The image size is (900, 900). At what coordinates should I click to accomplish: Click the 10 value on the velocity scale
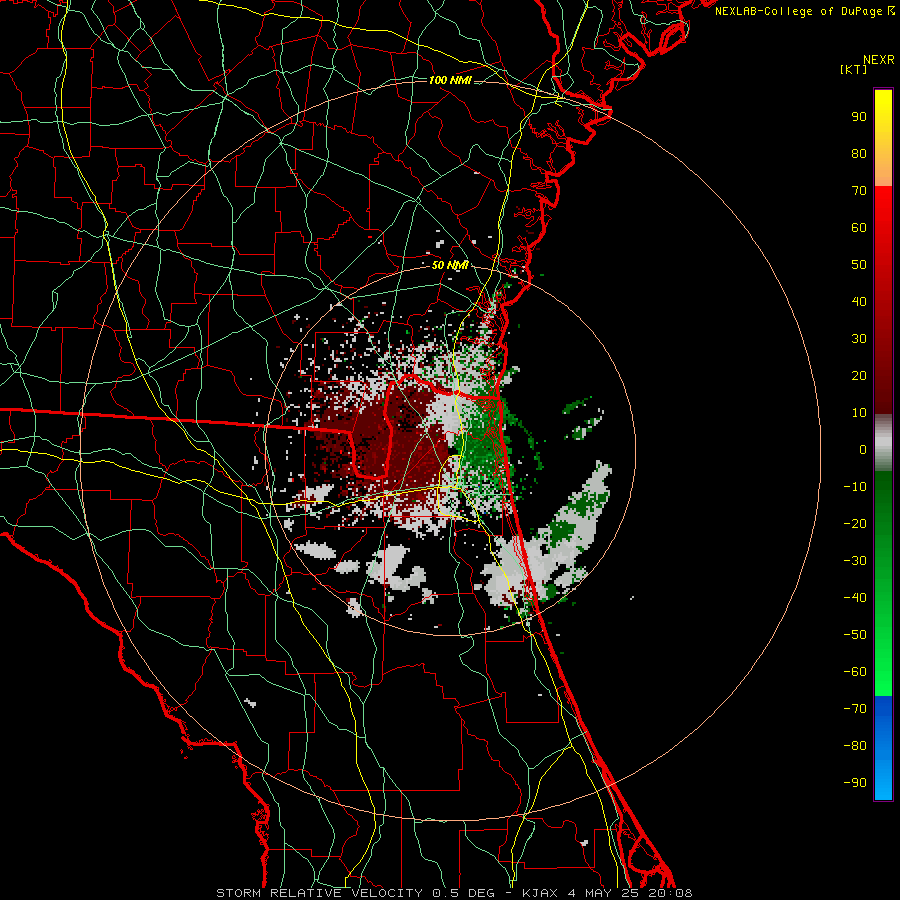coord(859,413)
